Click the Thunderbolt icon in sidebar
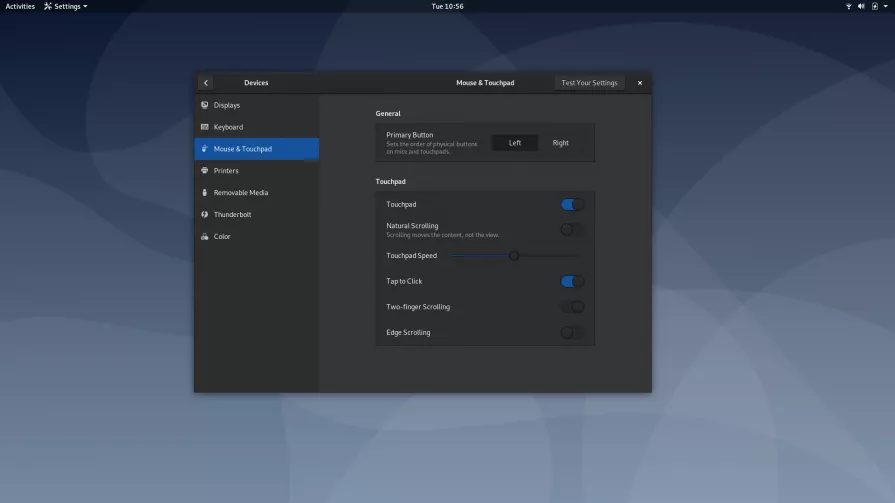Screen dimensions: 895x503 pos(204,214)
